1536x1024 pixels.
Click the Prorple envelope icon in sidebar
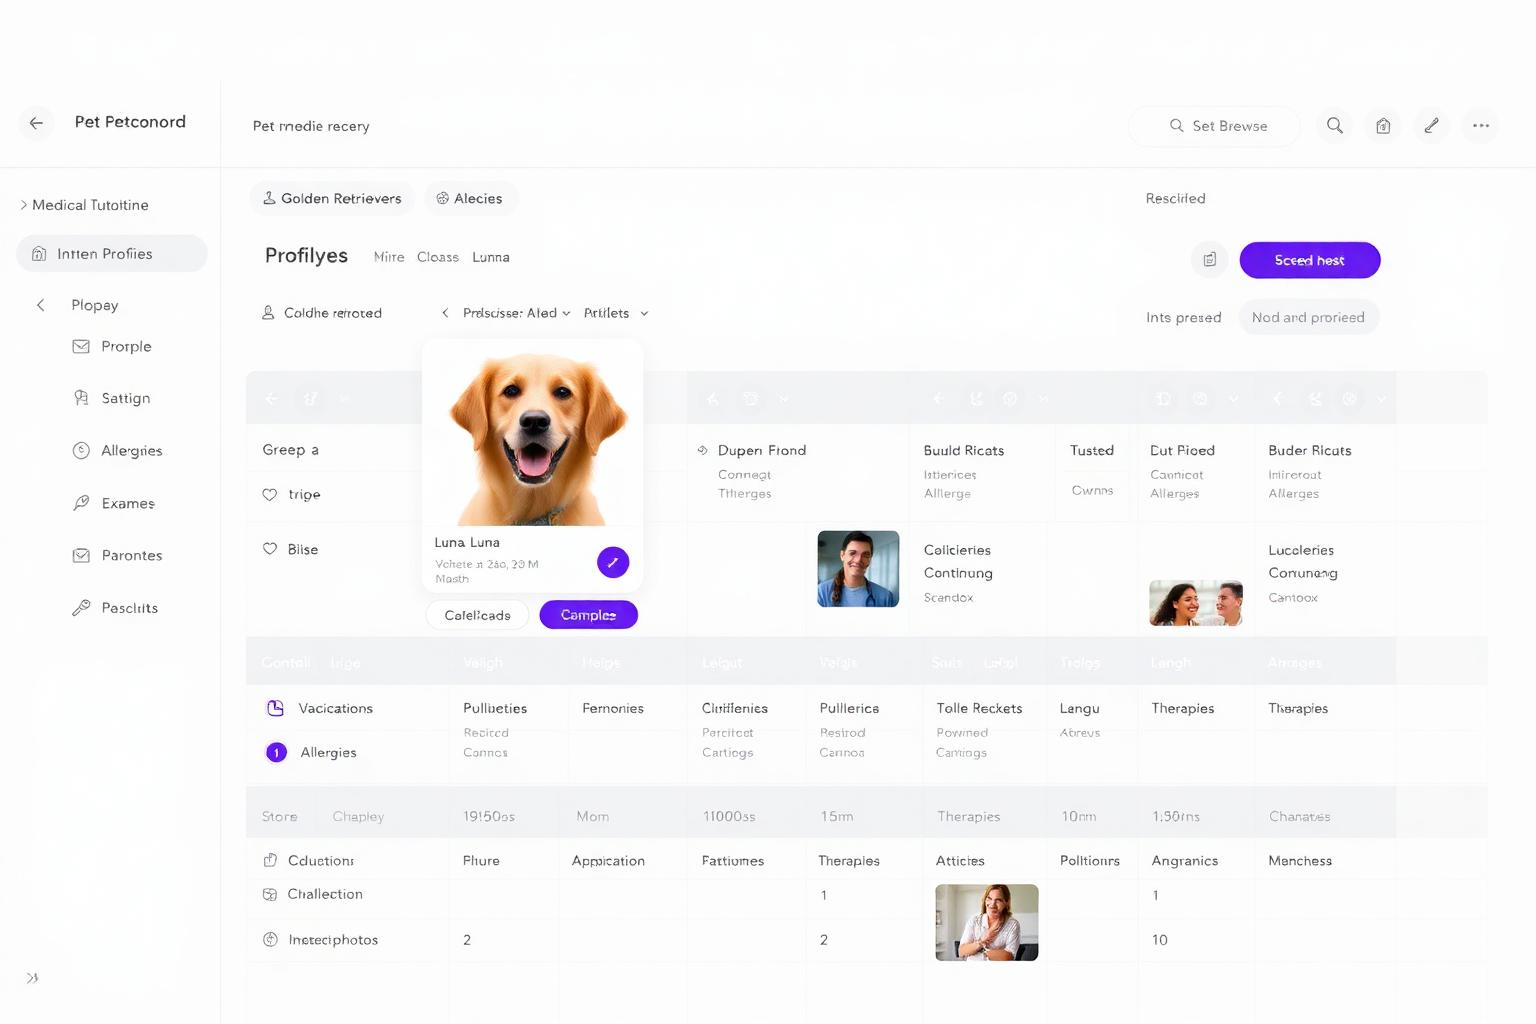coord(81,346)
